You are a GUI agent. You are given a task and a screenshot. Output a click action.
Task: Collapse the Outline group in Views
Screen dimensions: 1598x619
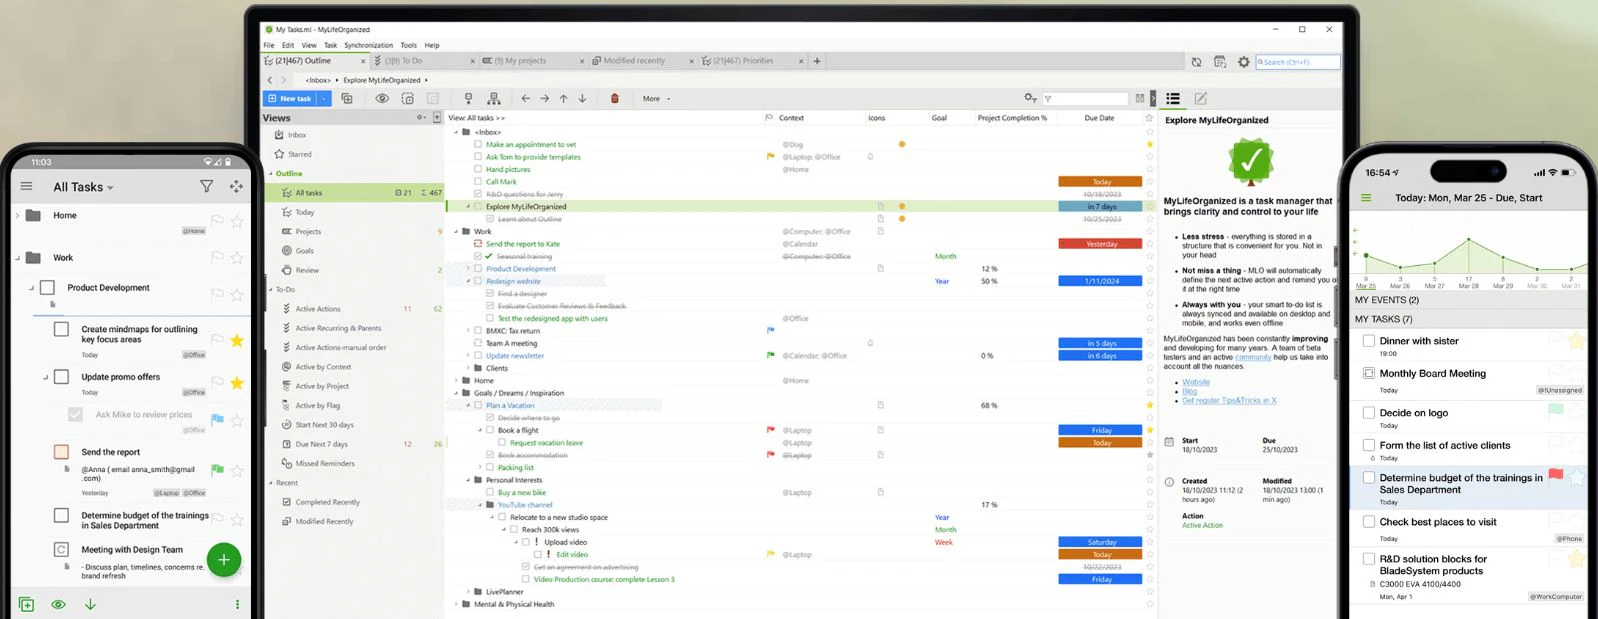tap(270, 173)
